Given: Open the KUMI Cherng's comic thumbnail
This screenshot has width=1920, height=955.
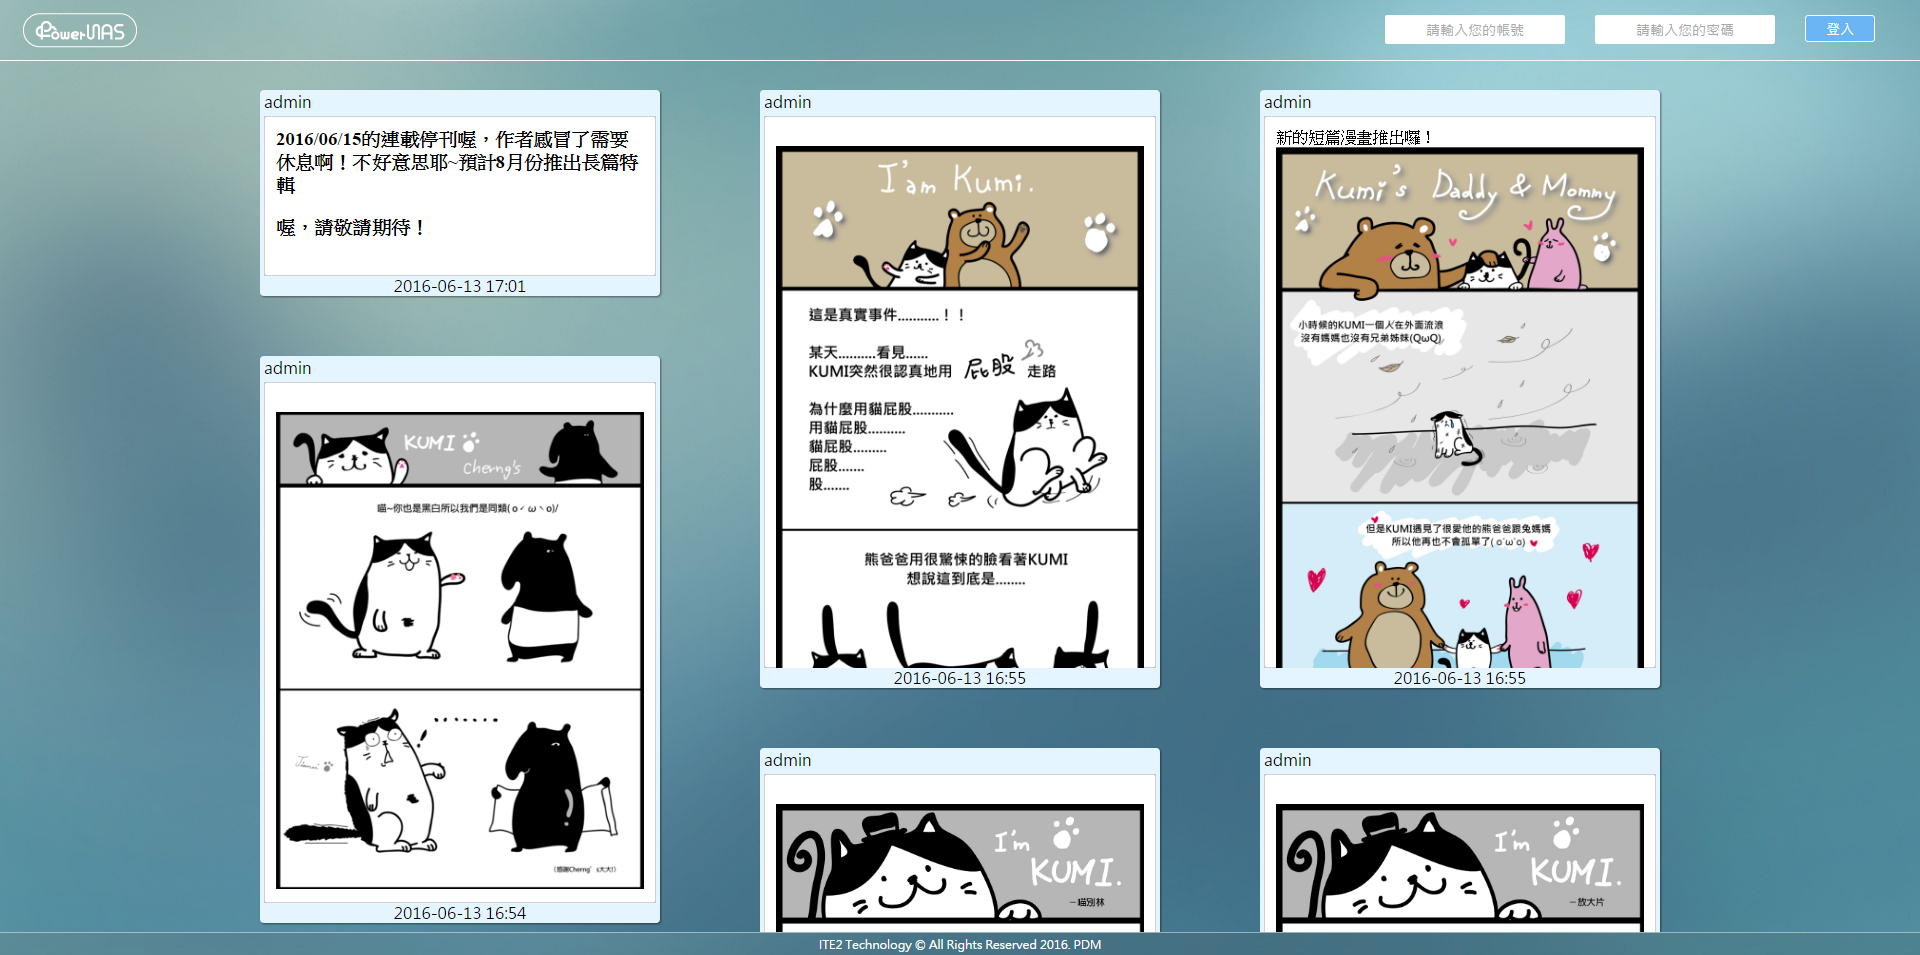Looking at the screenshot, I should 460,650.
